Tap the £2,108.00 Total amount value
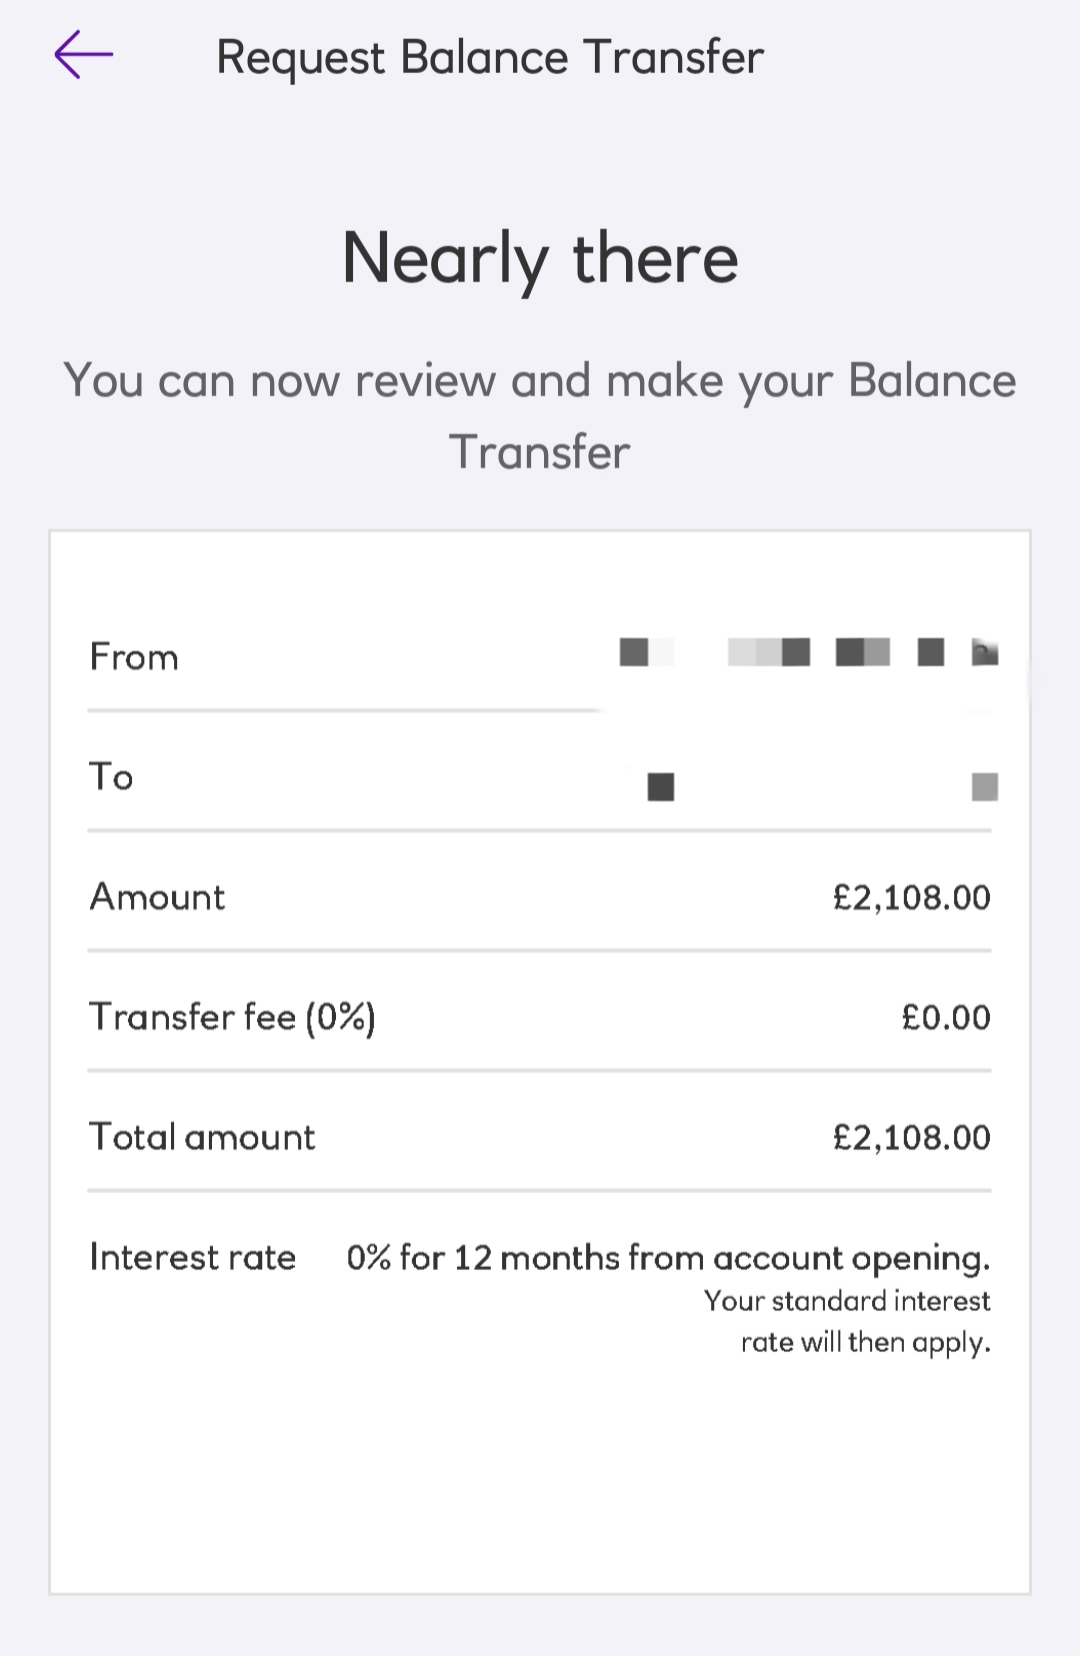 coord(911,1137)
